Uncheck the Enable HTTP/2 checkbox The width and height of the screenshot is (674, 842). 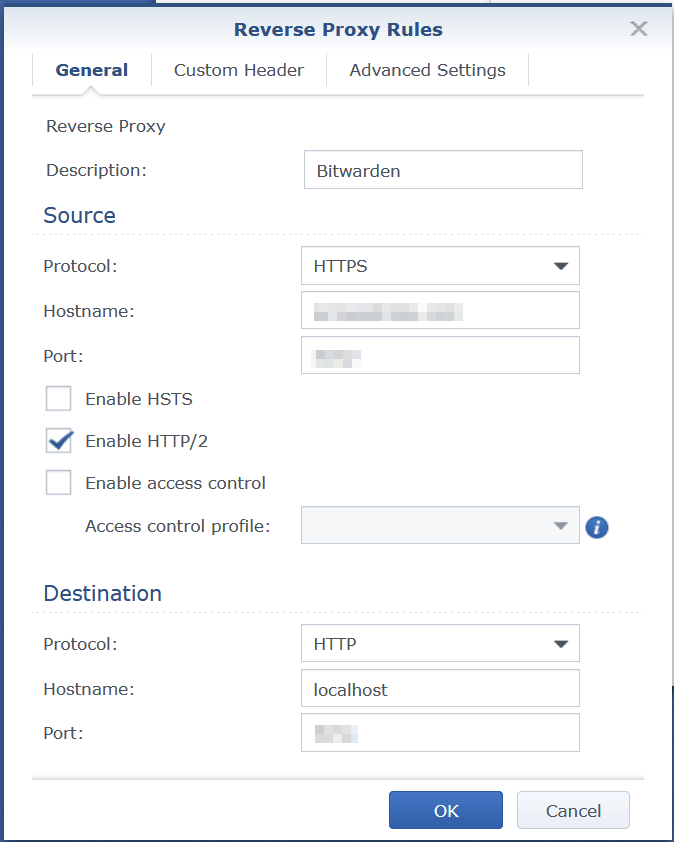pyautogui.click(x=59, y=440)
